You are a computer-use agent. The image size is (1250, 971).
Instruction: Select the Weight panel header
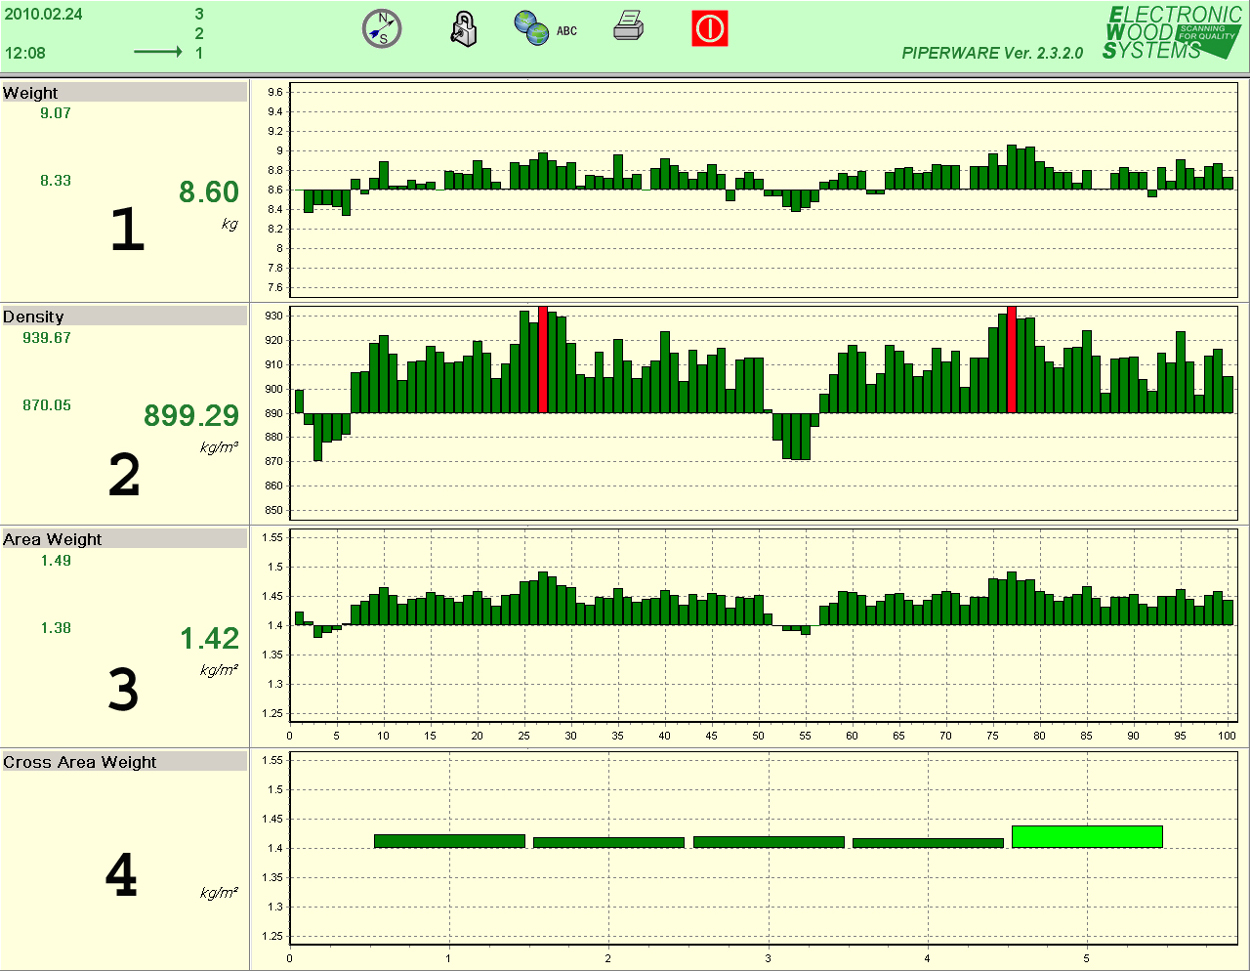(124, 93)
